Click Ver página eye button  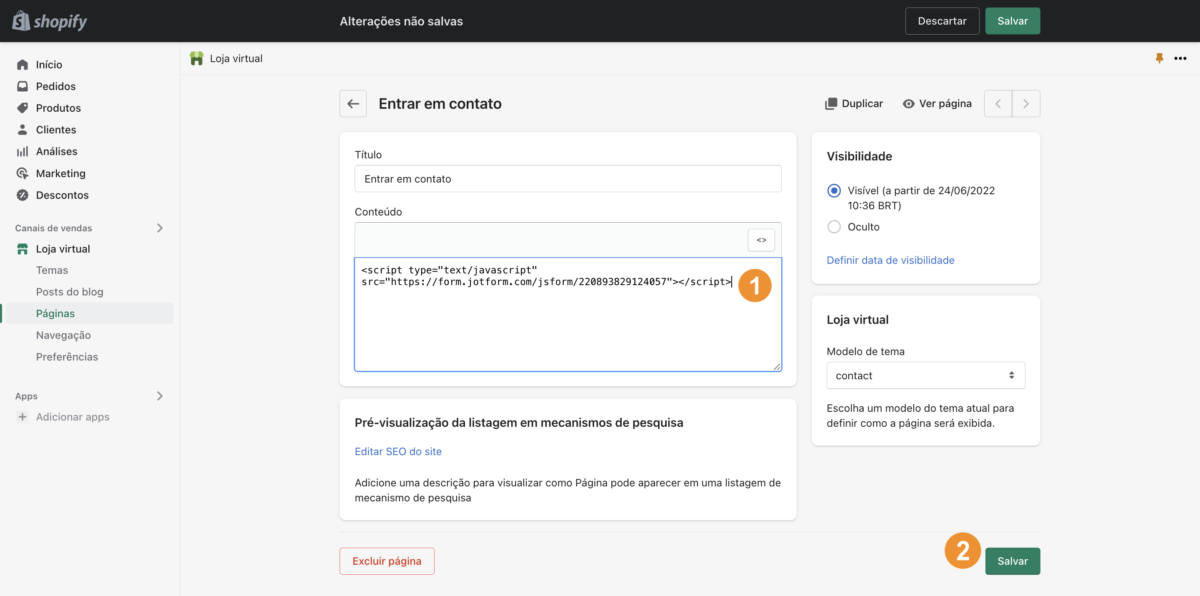point(937,104)
